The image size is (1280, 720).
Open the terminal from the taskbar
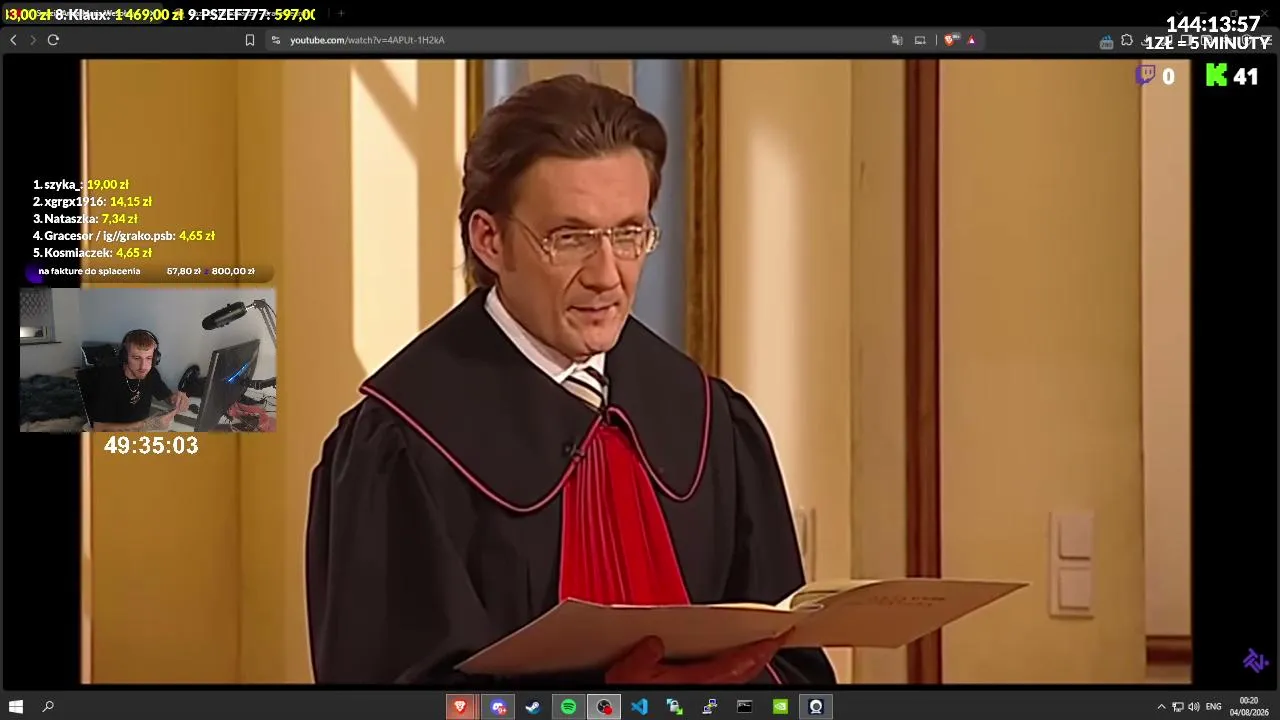coord(745,707)
